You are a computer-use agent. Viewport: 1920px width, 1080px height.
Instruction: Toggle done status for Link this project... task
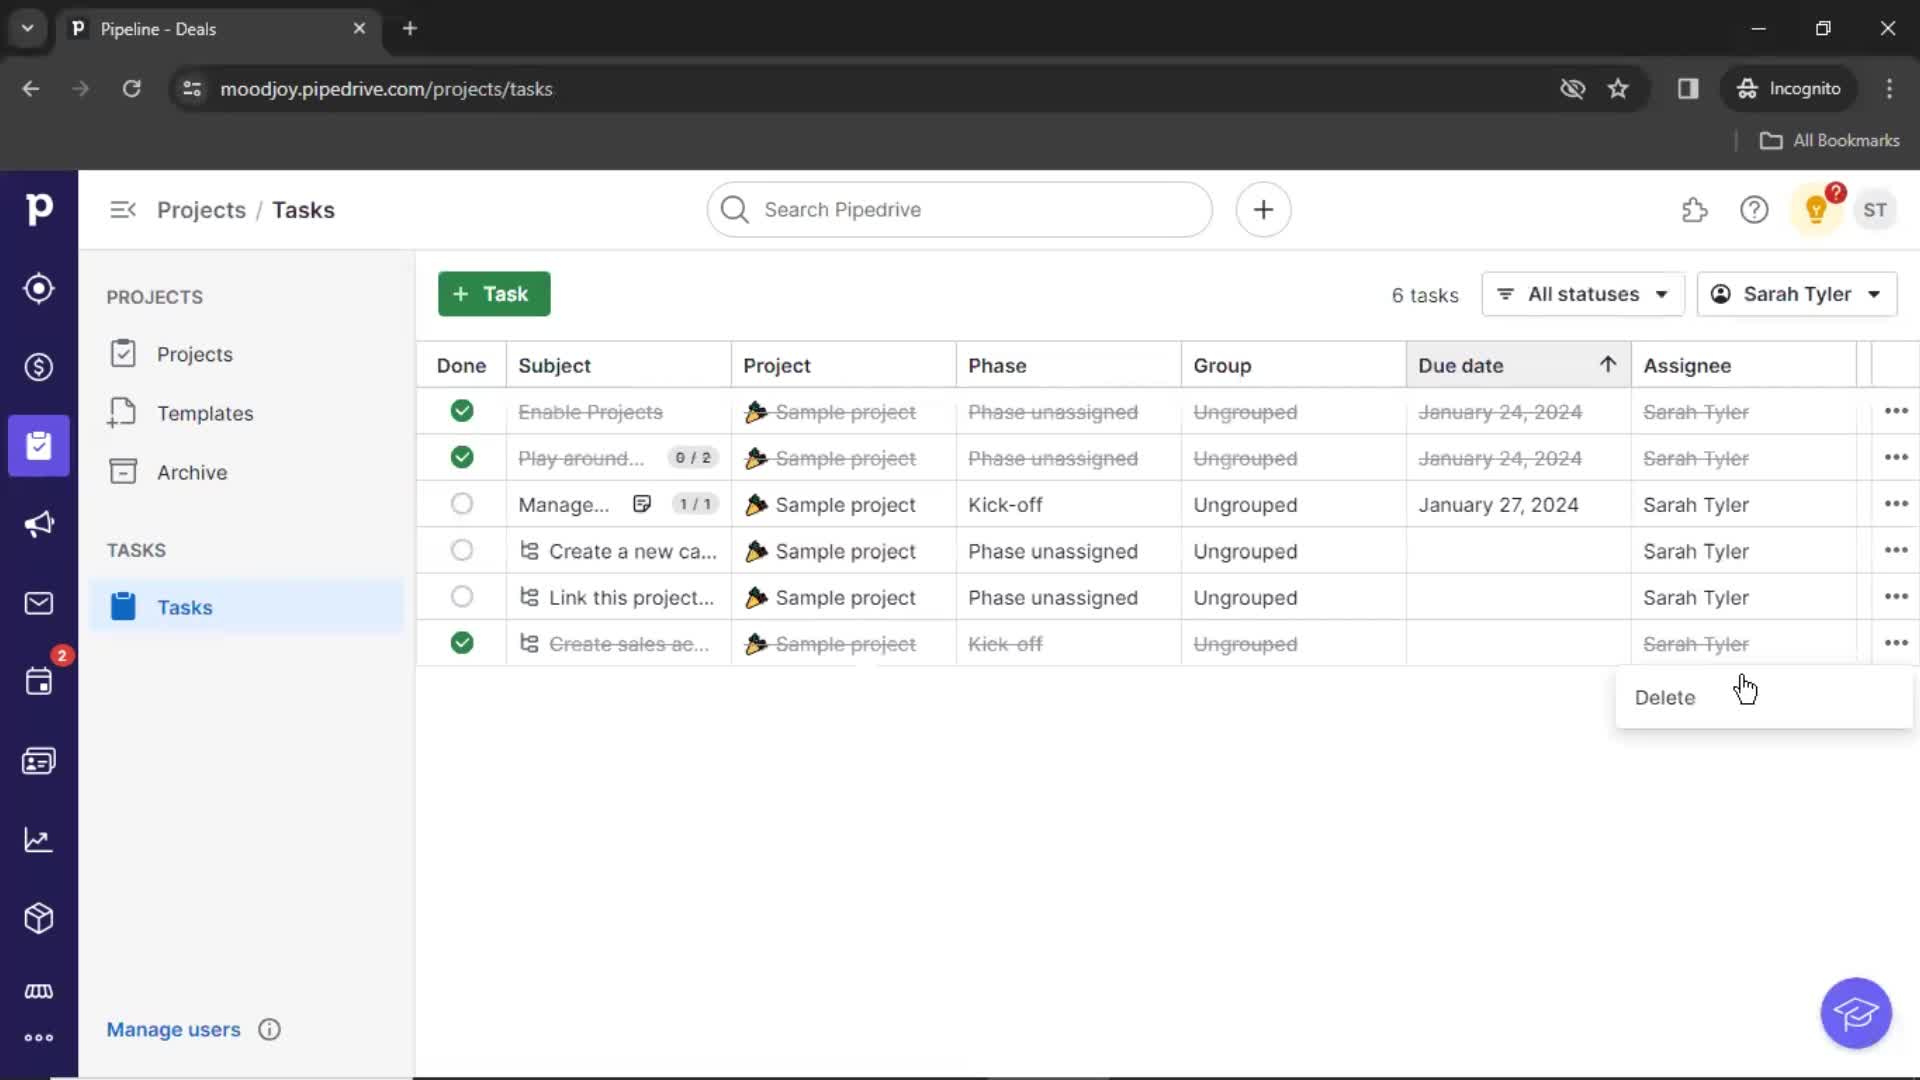462,597
